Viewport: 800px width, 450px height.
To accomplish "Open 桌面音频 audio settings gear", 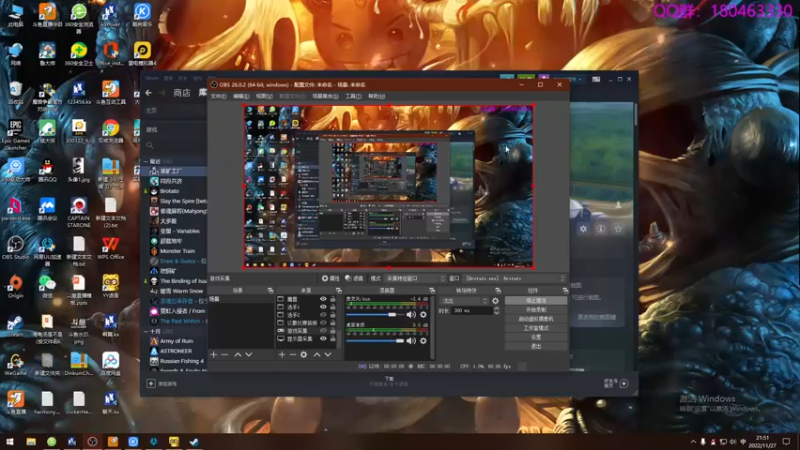I will 423,340.
